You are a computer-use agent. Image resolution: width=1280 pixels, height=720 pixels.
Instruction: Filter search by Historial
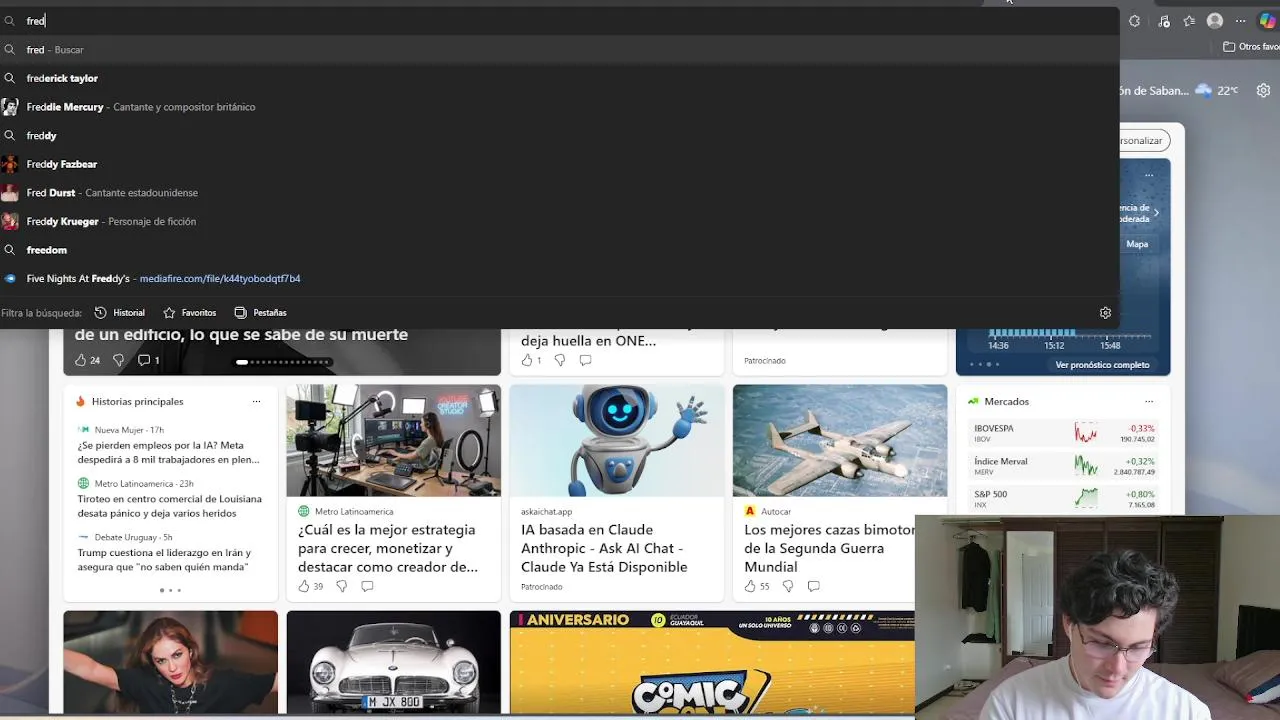120,313
